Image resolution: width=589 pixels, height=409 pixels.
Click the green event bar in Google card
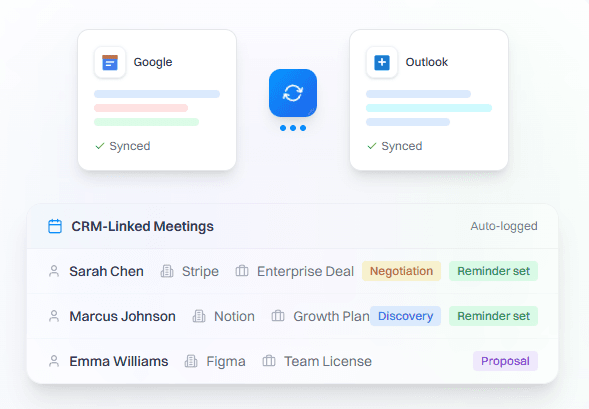pos(146,122)
